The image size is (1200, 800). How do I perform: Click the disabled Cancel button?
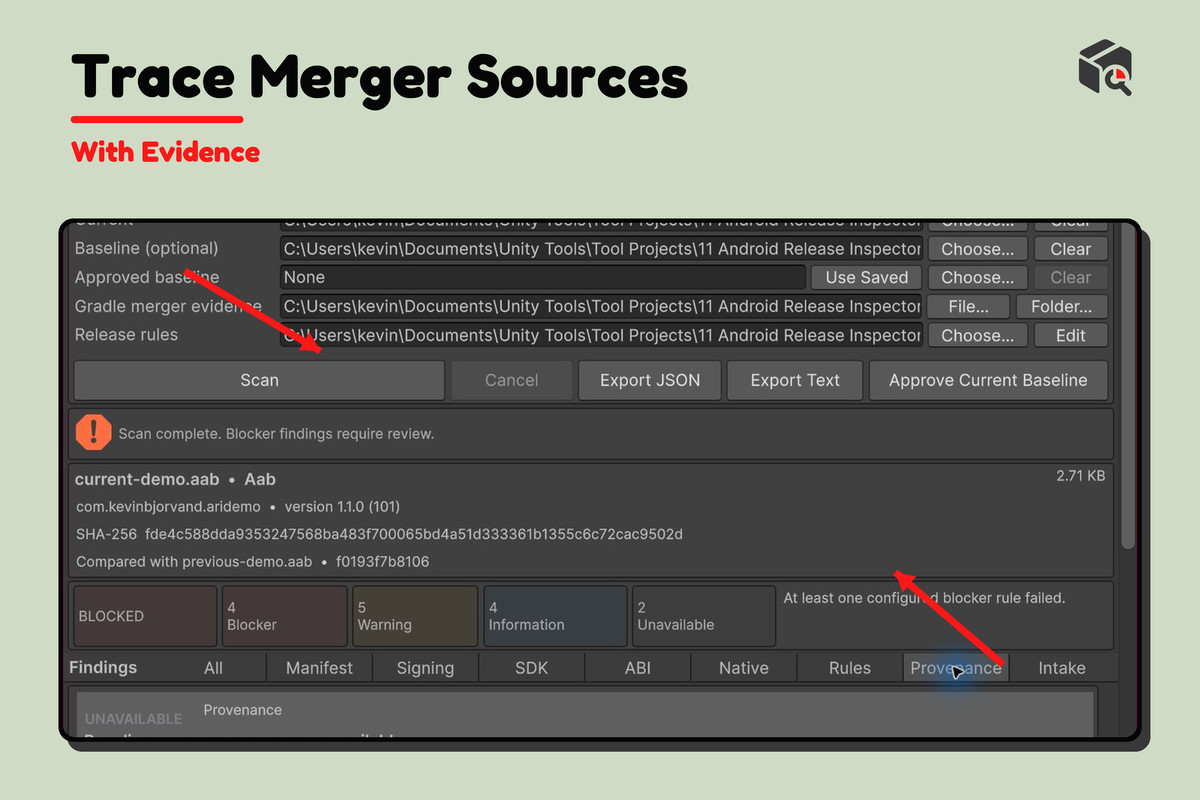point(512,380)
